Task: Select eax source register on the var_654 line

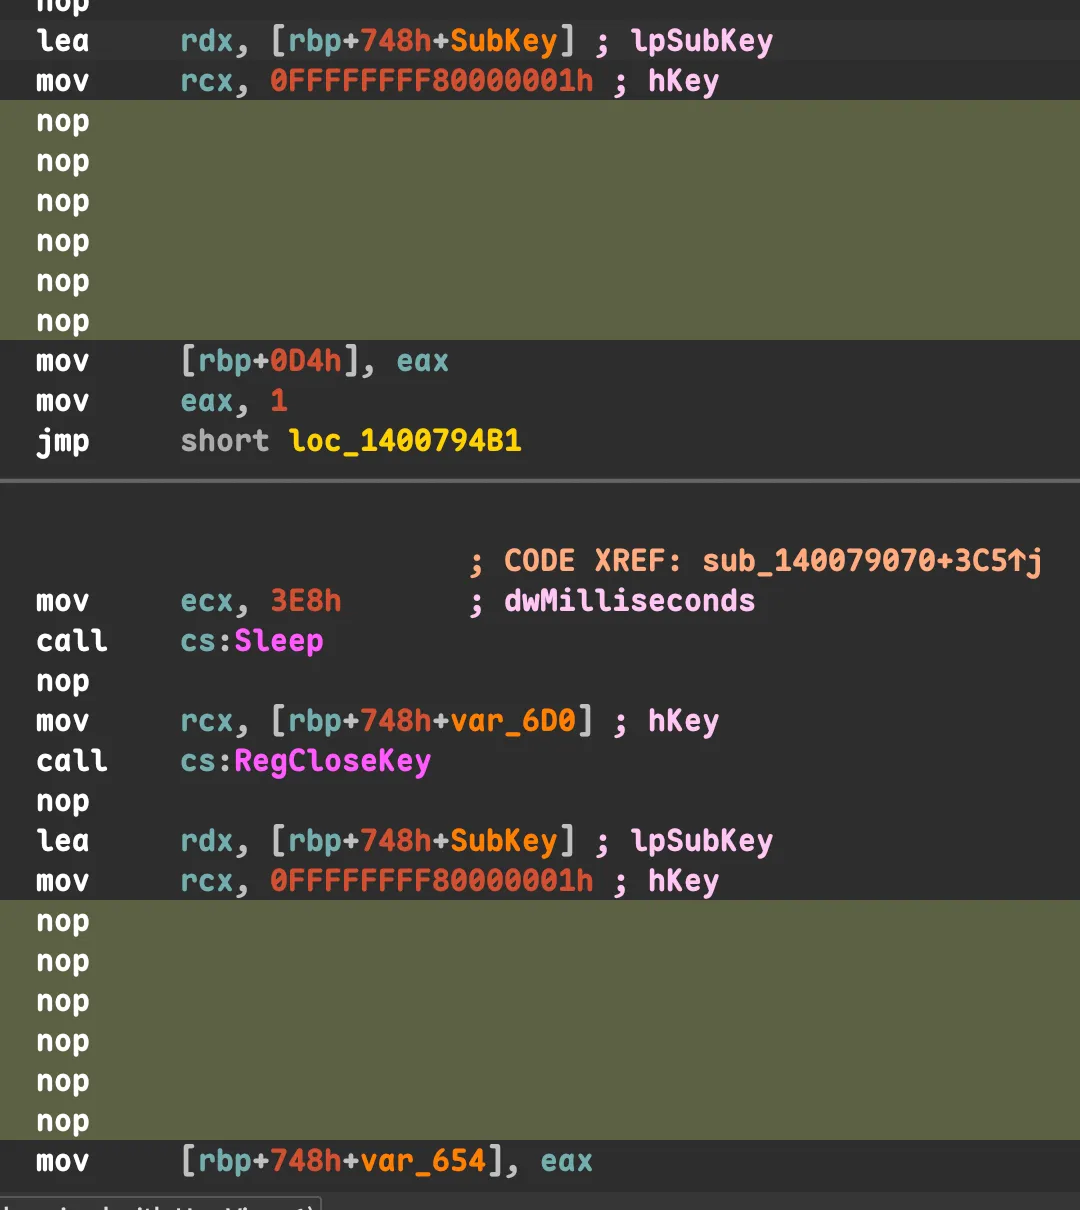Action: [x=566, y=1161]
